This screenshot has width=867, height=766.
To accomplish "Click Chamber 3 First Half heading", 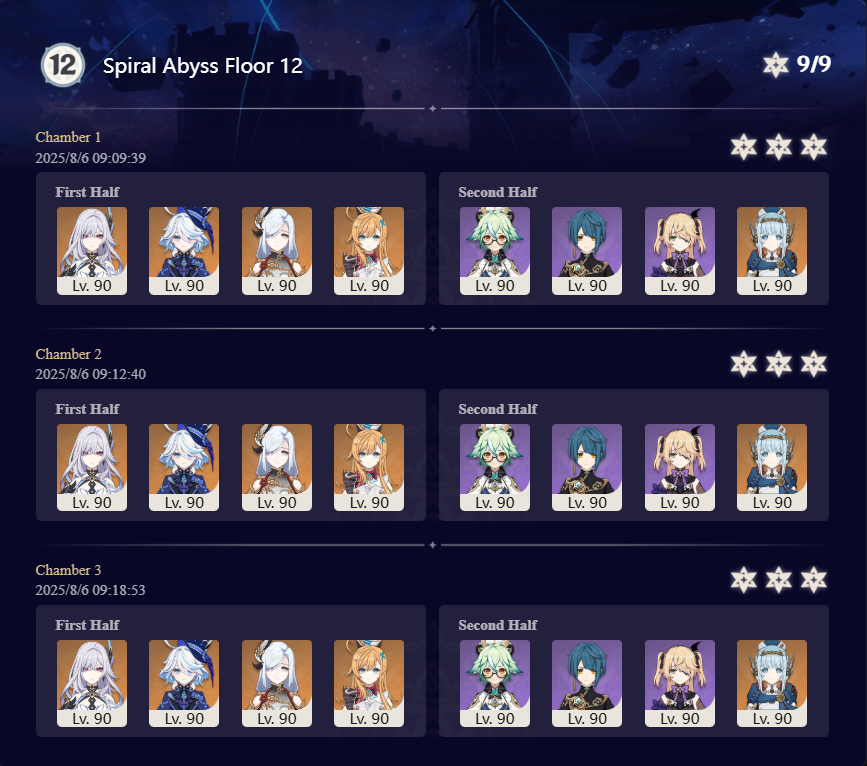I will tap(87, 625).
